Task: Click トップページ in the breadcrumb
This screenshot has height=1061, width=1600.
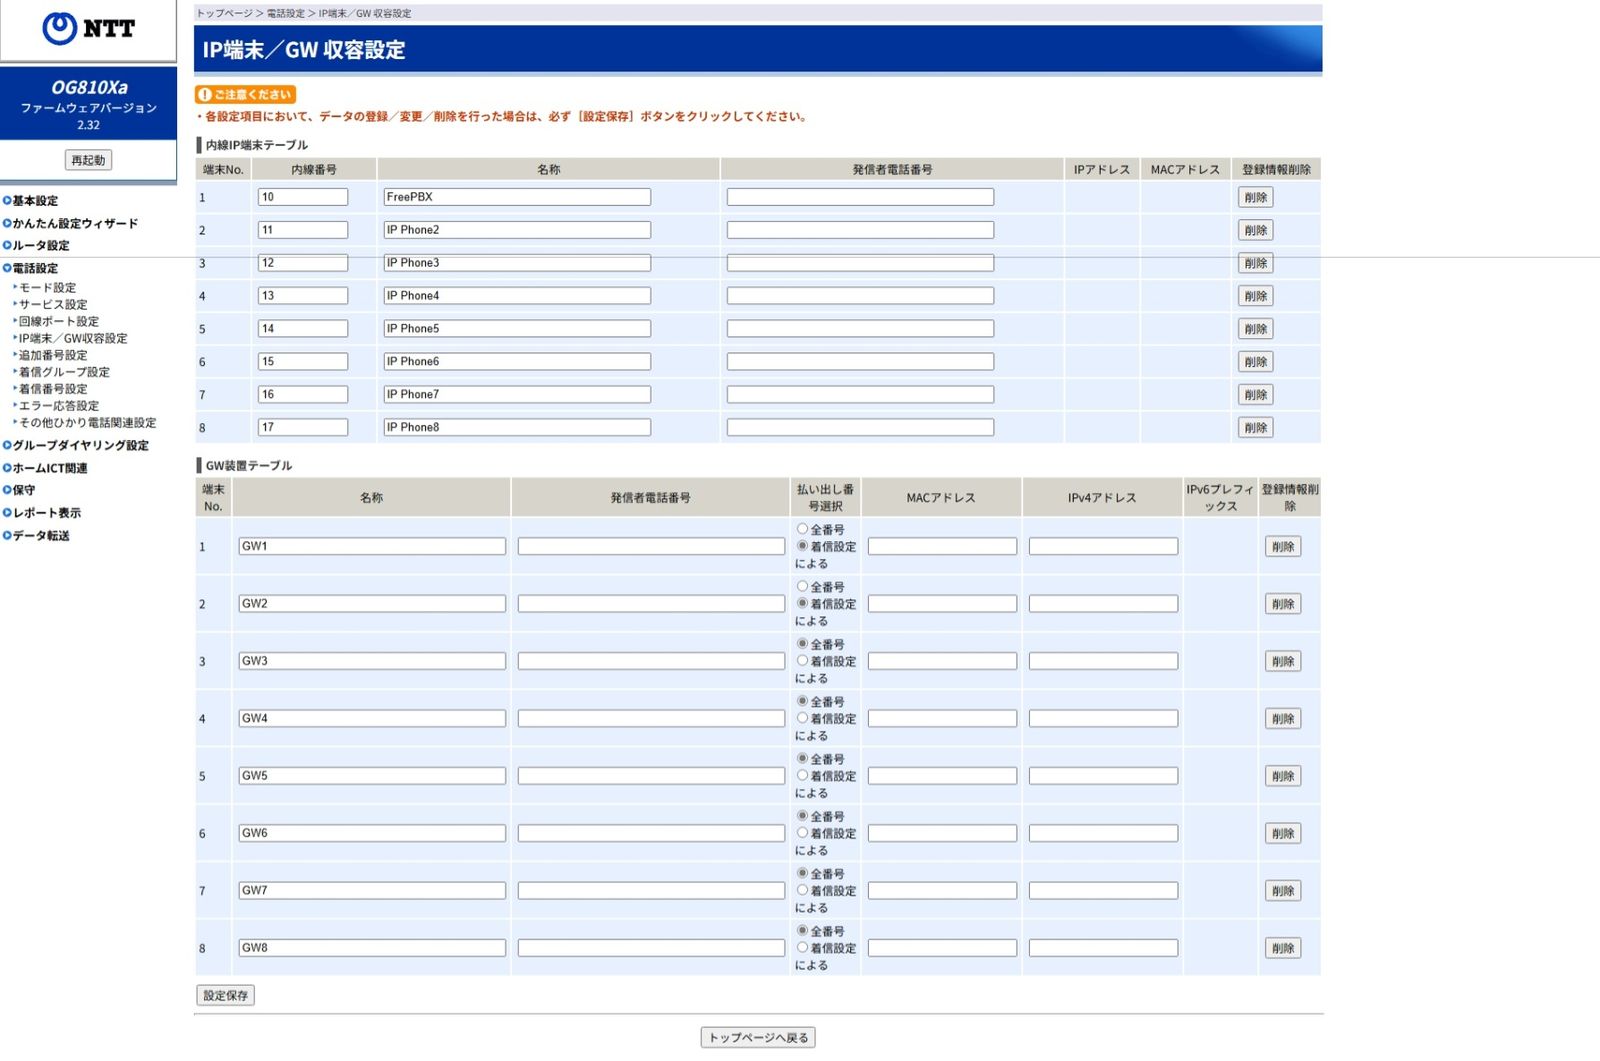Action: coord(224,13)
